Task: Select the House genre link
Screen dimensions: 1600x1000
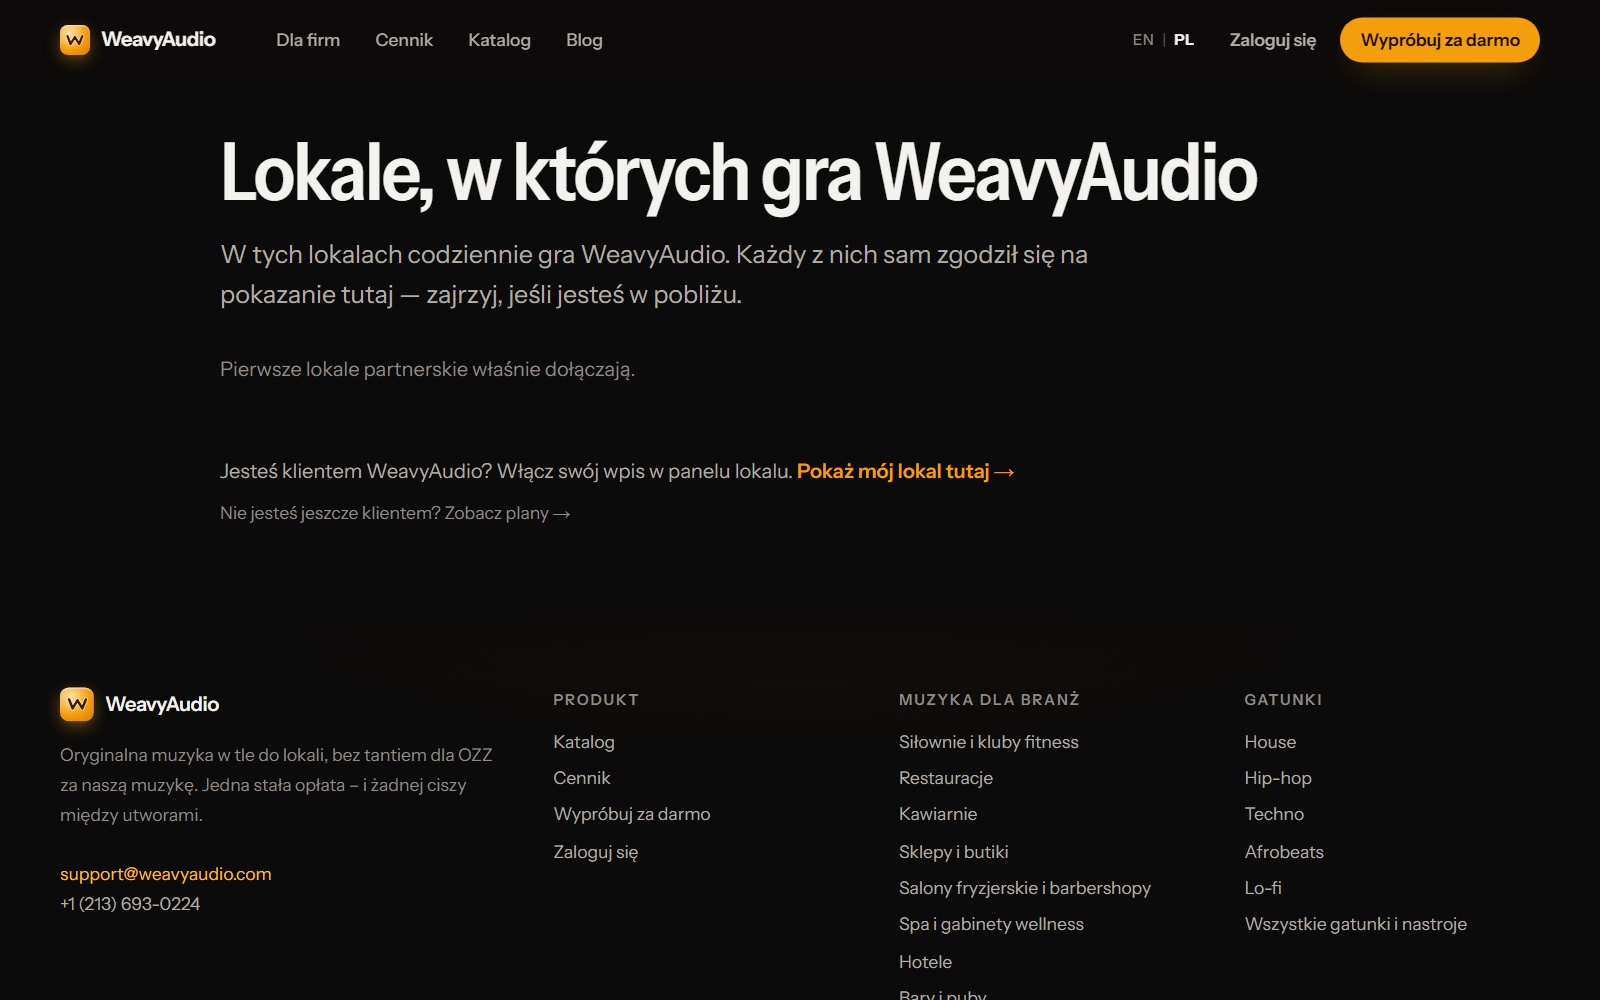Action: point(1270,742)
